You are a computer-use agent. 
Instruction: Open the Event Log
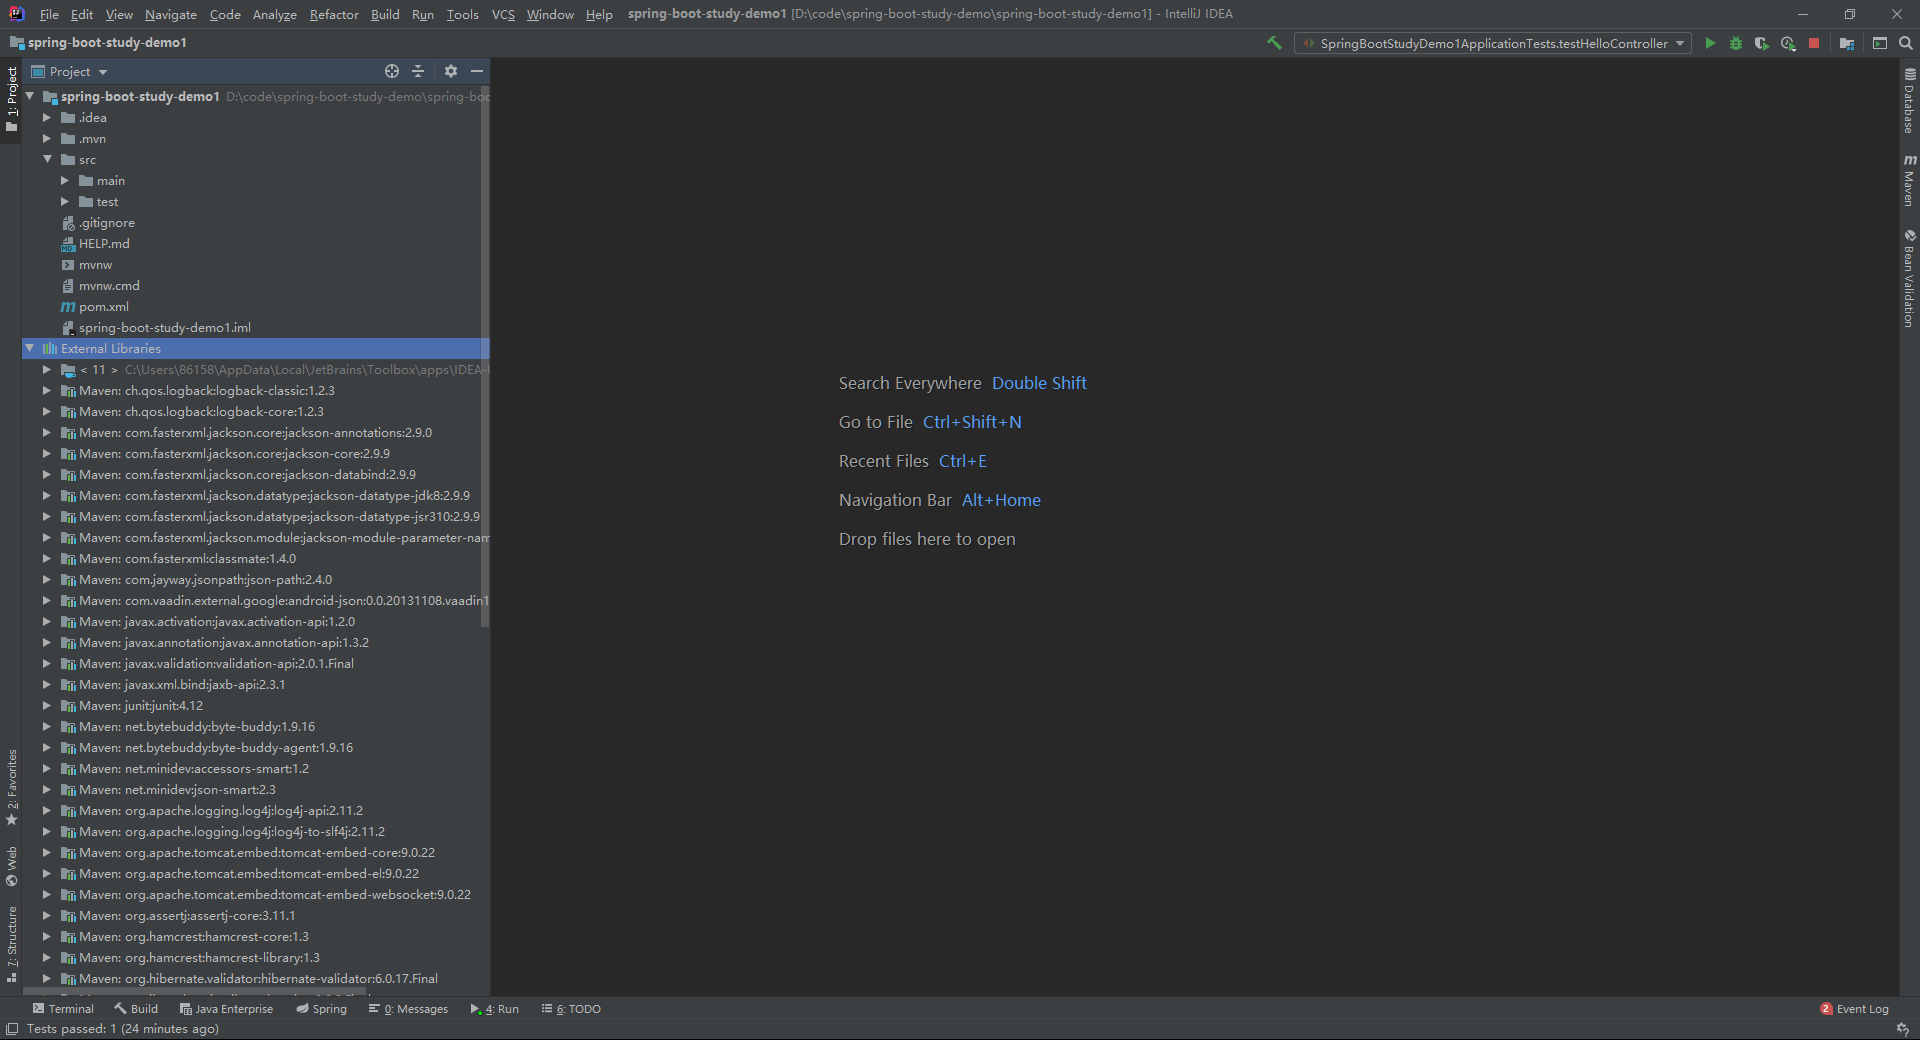click(x=1855, y=1009)
